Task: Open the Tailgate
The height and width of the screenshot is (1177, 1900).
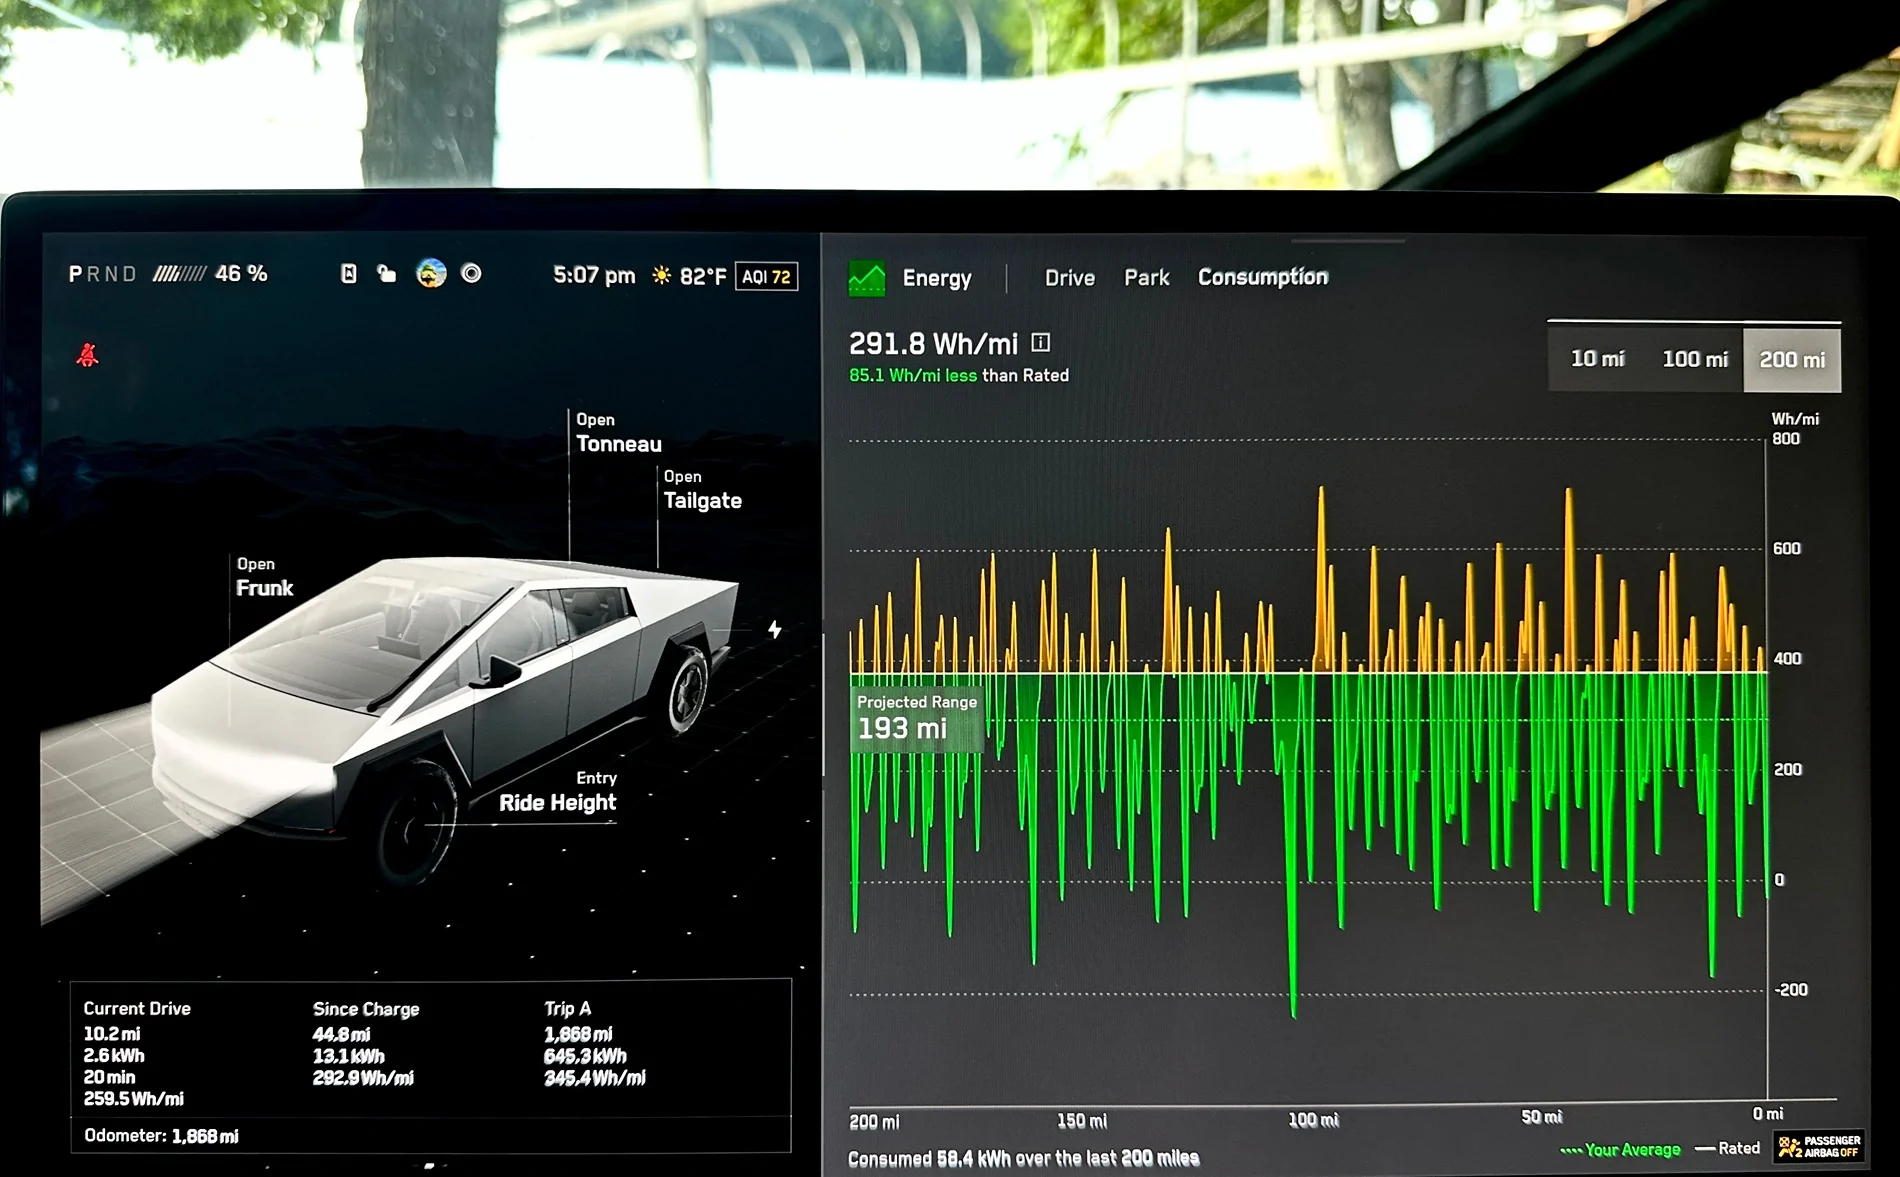Action: (702, 491)
